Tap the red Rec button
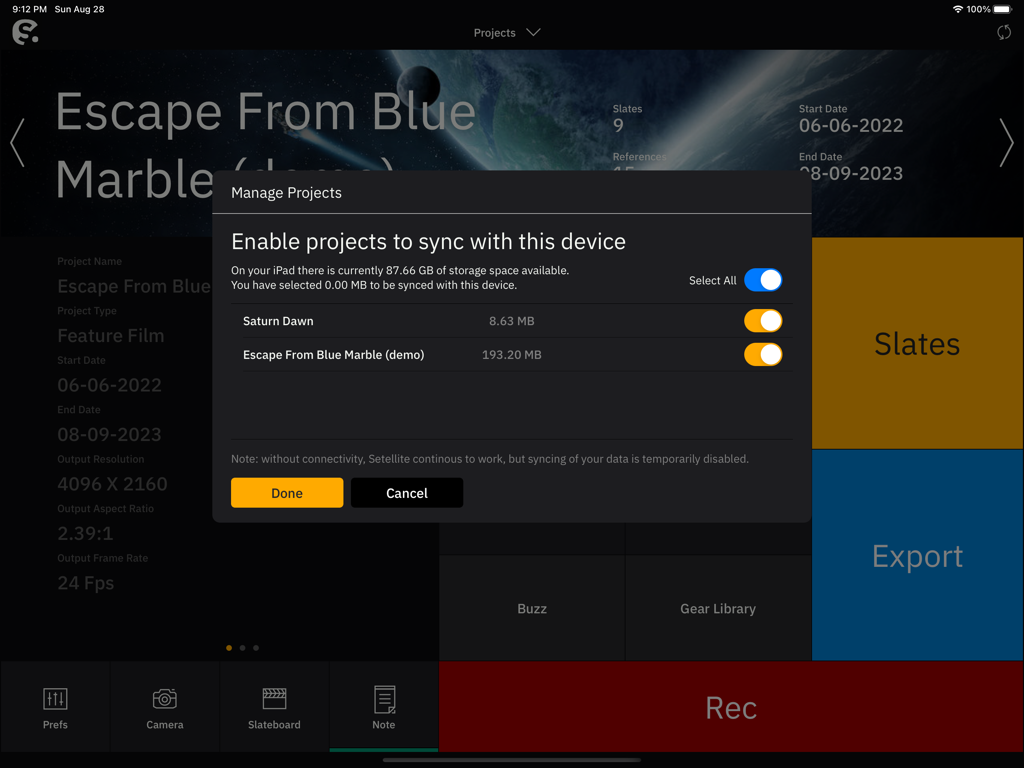Image resolution: width=1024 pixels, height=768 pixels. click(731, 707)
